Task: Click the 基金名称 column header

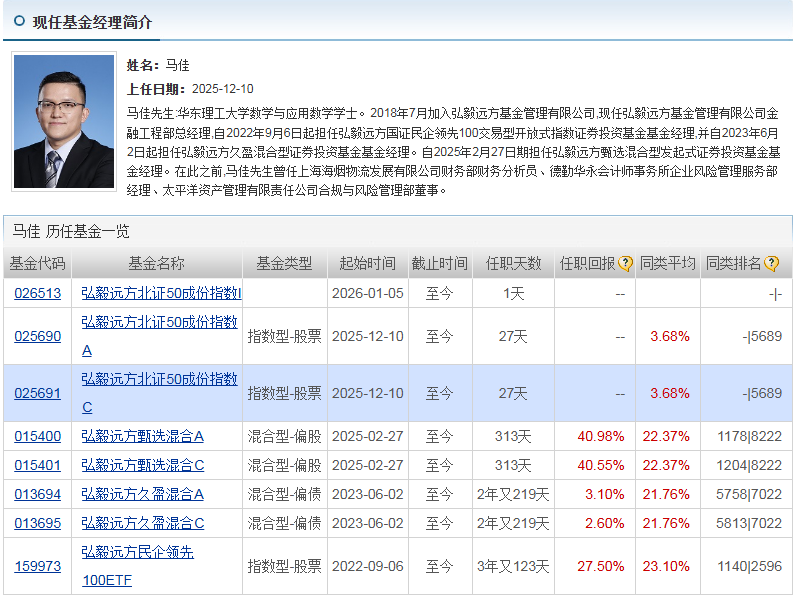Action: pos(157,264)
